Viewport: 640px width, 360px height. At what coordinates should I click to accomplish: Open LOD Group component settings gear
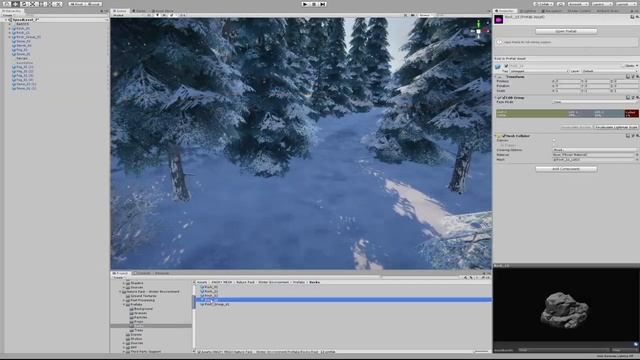click(x=638, y=98)
